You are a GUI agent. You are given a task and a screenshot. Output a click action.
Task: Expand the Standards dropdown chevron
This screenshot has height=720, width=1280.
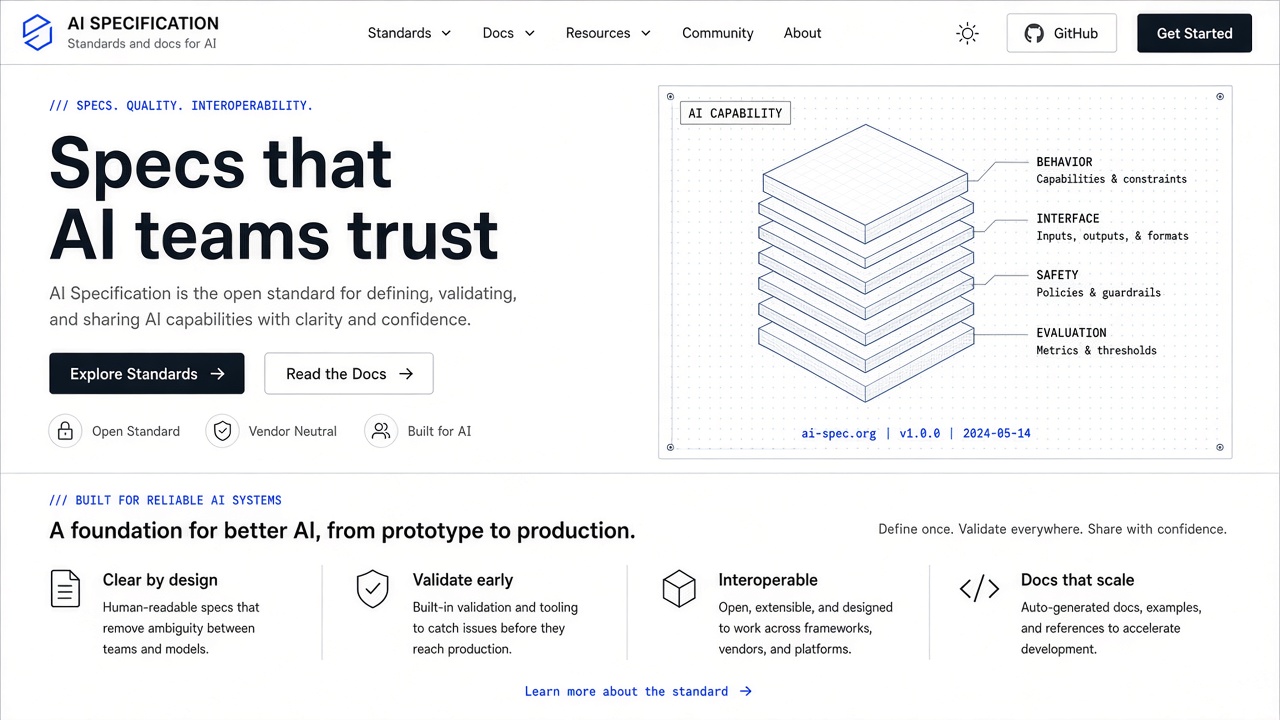pos(446,33)
